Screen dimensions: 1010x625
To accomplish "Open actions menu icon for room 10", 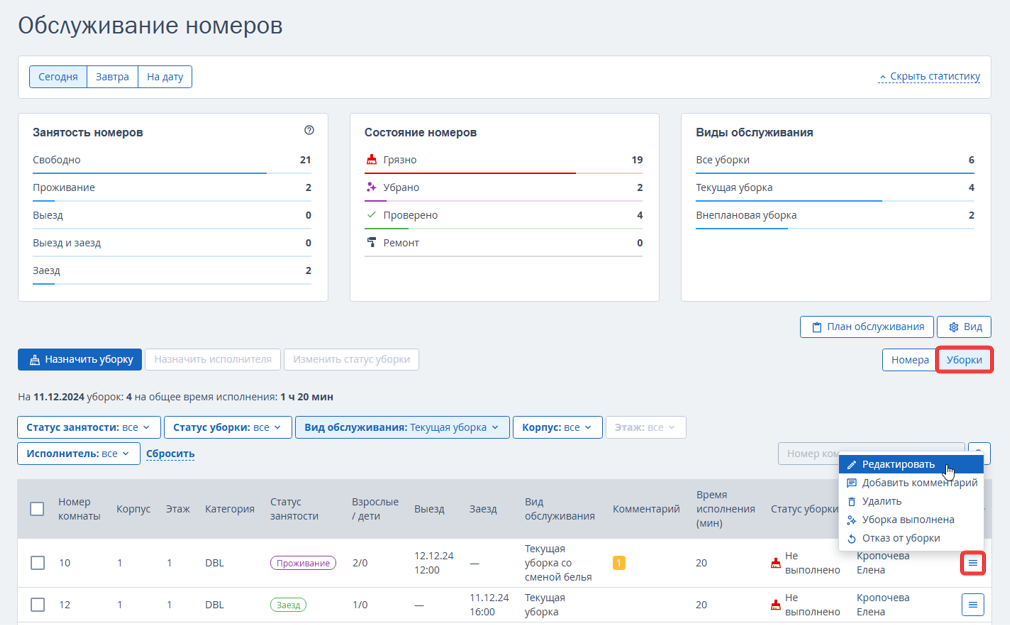I will (x=973, y=563).
